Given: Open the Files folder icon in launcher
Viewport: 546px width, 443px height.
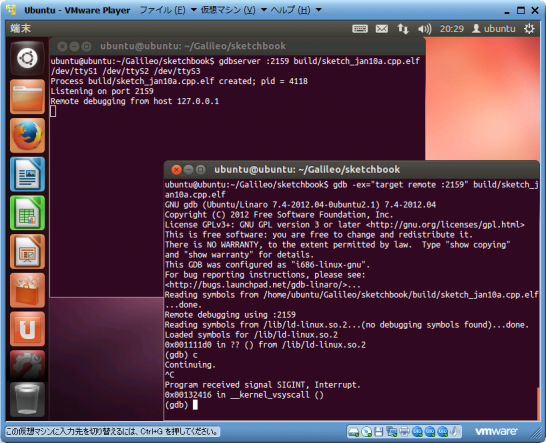Looking at the screenshot, I should [27, 96].
